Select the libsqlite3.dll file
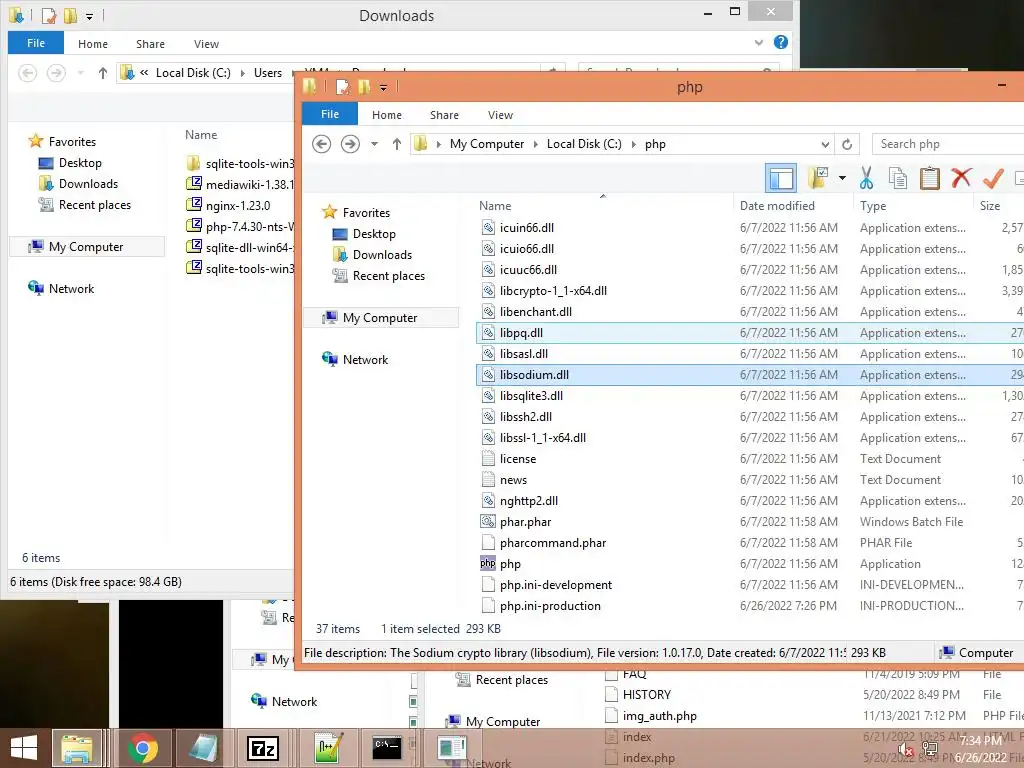The image size is (1024, 768). tap(531, 396)
